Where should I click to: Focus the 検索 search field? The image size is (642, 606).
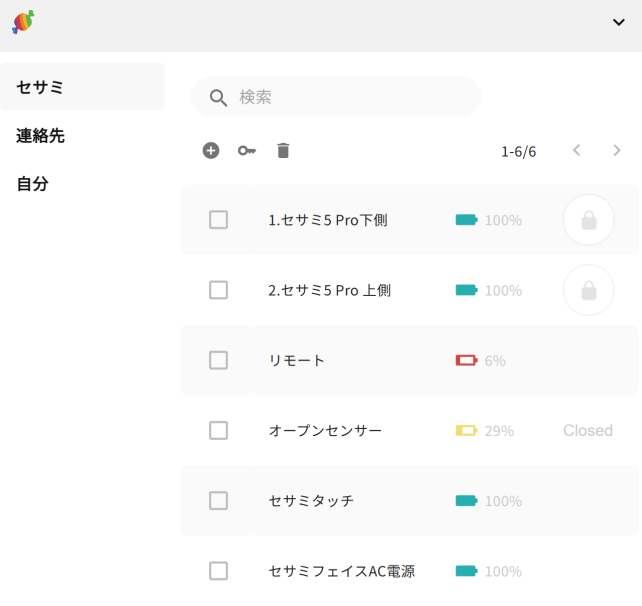pos(350,97)
